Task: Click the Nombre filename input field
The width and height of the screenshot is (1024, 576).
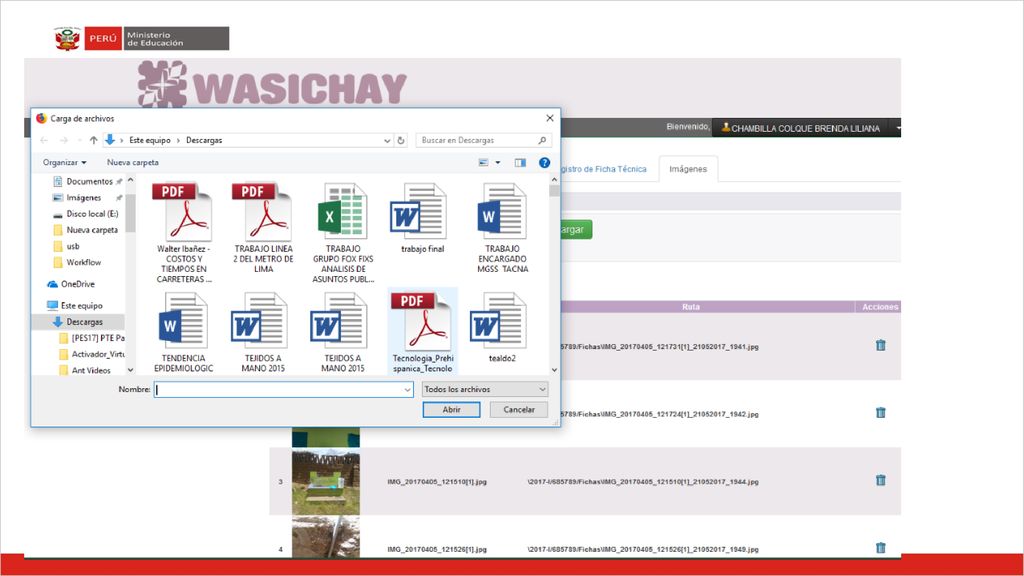Action: (x=278, y=390)
